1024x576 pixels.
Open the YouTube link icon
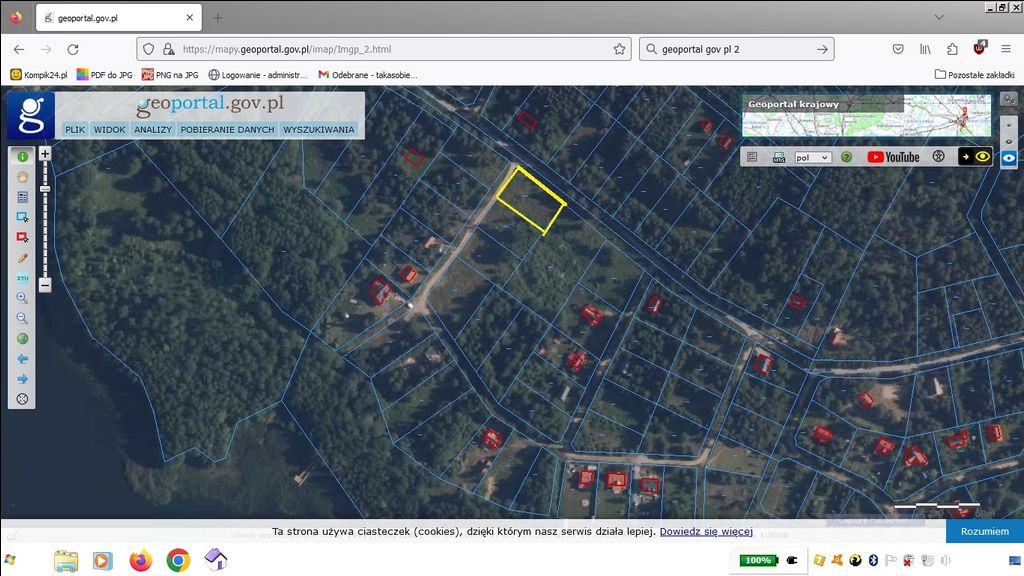pyautogui.click(x=893, y=157)
